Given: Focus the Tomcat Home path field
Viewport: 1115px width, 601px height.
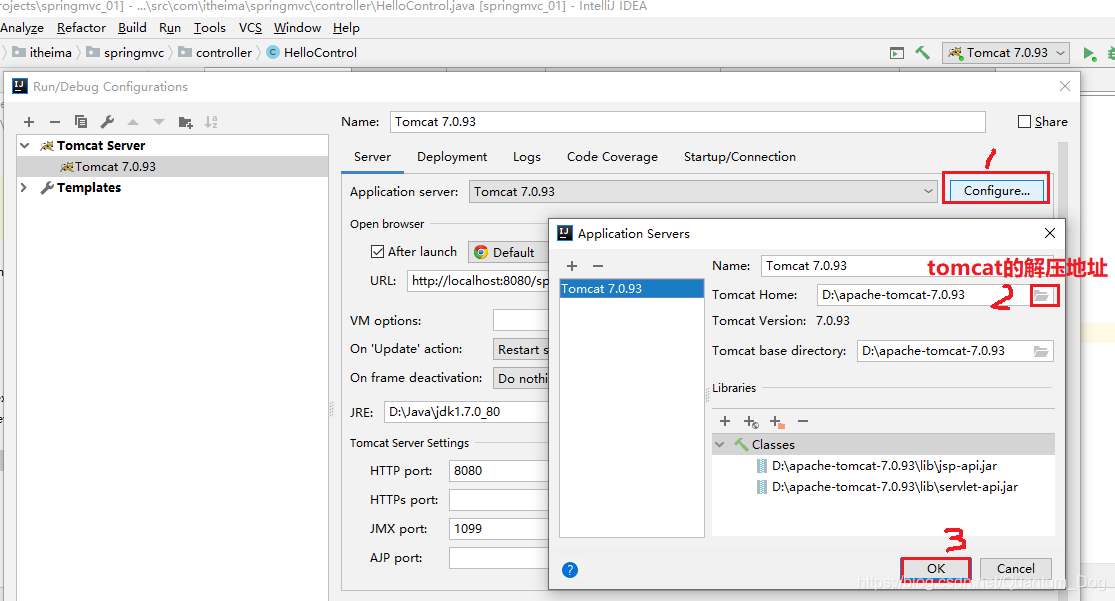Looking at the screenshot, I should point(924,295).
